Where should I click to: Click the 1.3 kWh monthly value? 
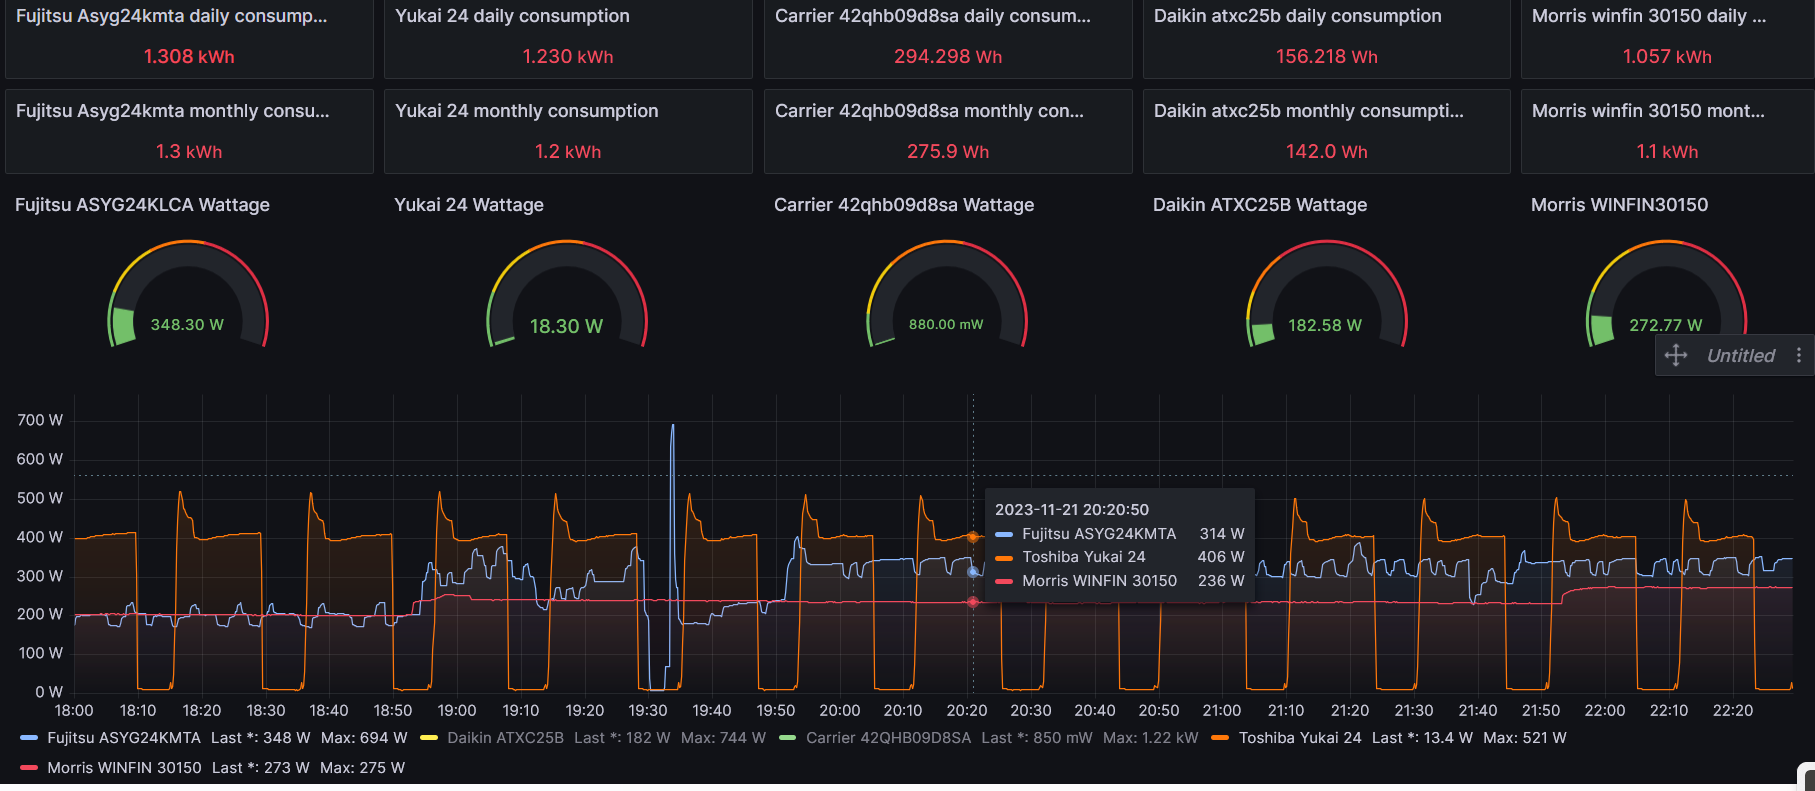tap(189, 152)
